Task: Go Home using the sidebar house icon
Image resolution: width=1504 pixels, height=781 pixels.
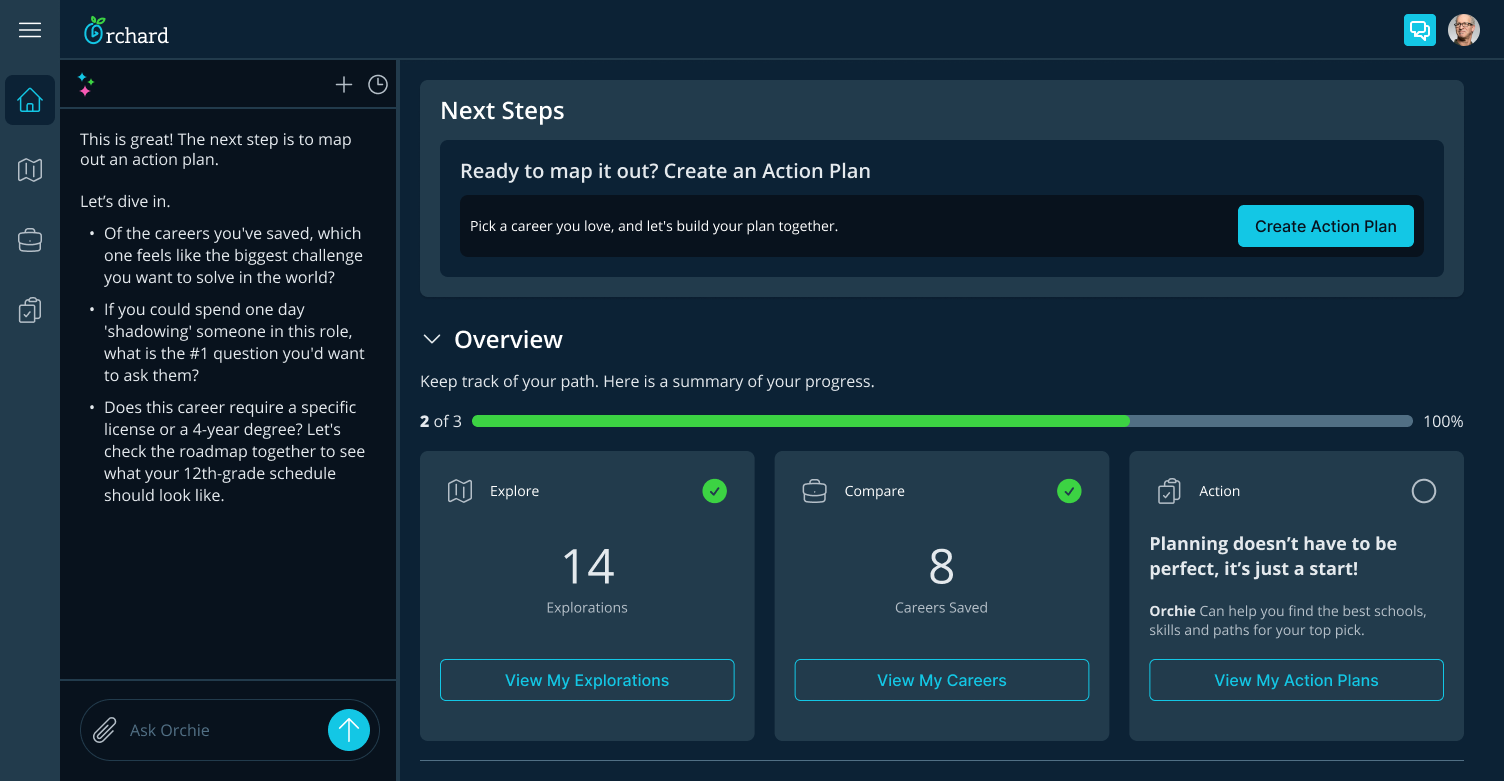Action: [30, 100]
